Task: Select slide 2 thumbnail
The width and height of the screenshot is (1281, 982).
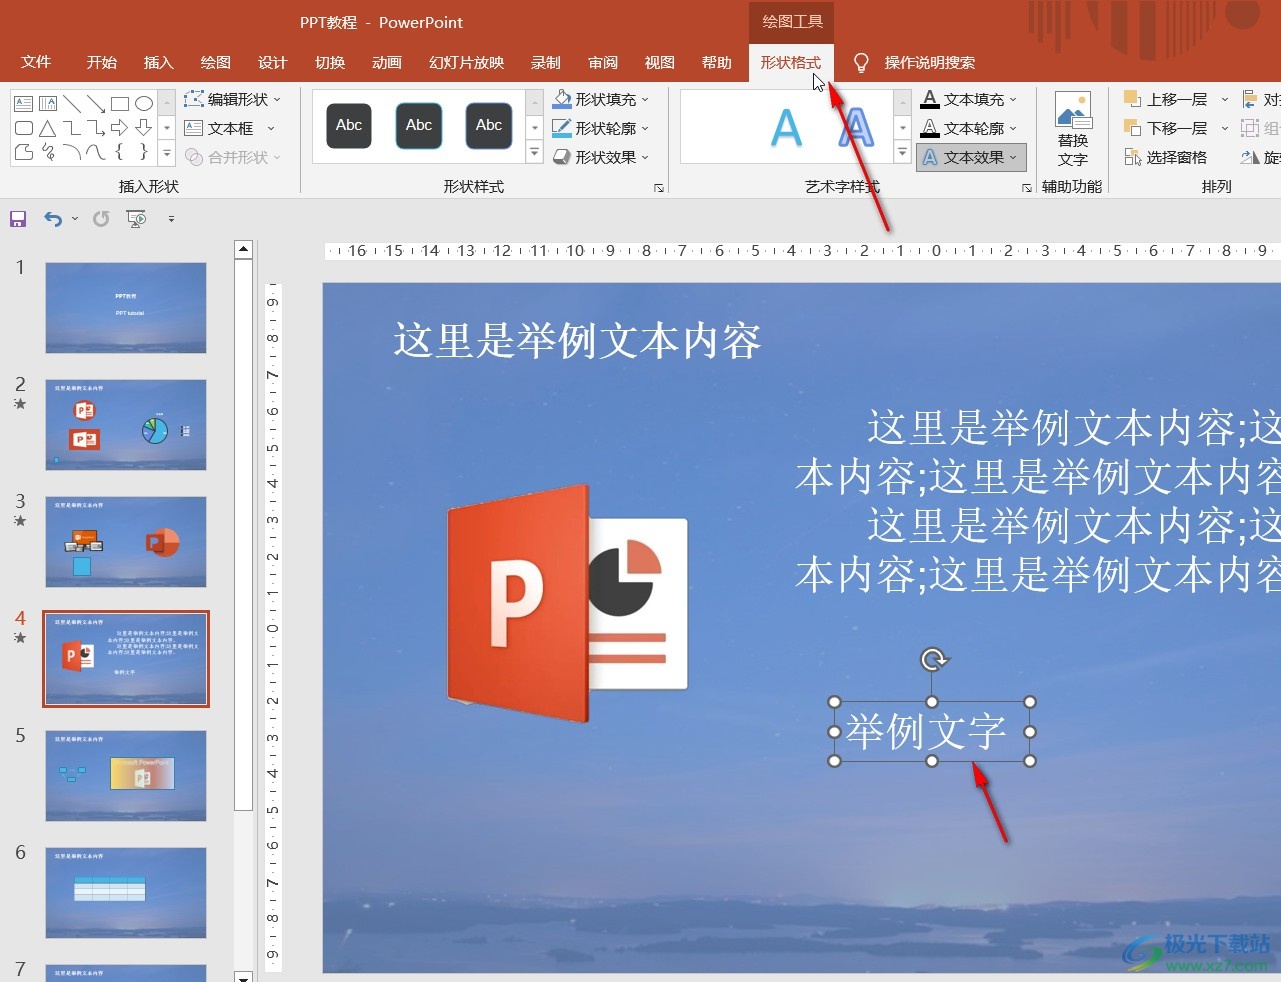Action: click(126, 425)
